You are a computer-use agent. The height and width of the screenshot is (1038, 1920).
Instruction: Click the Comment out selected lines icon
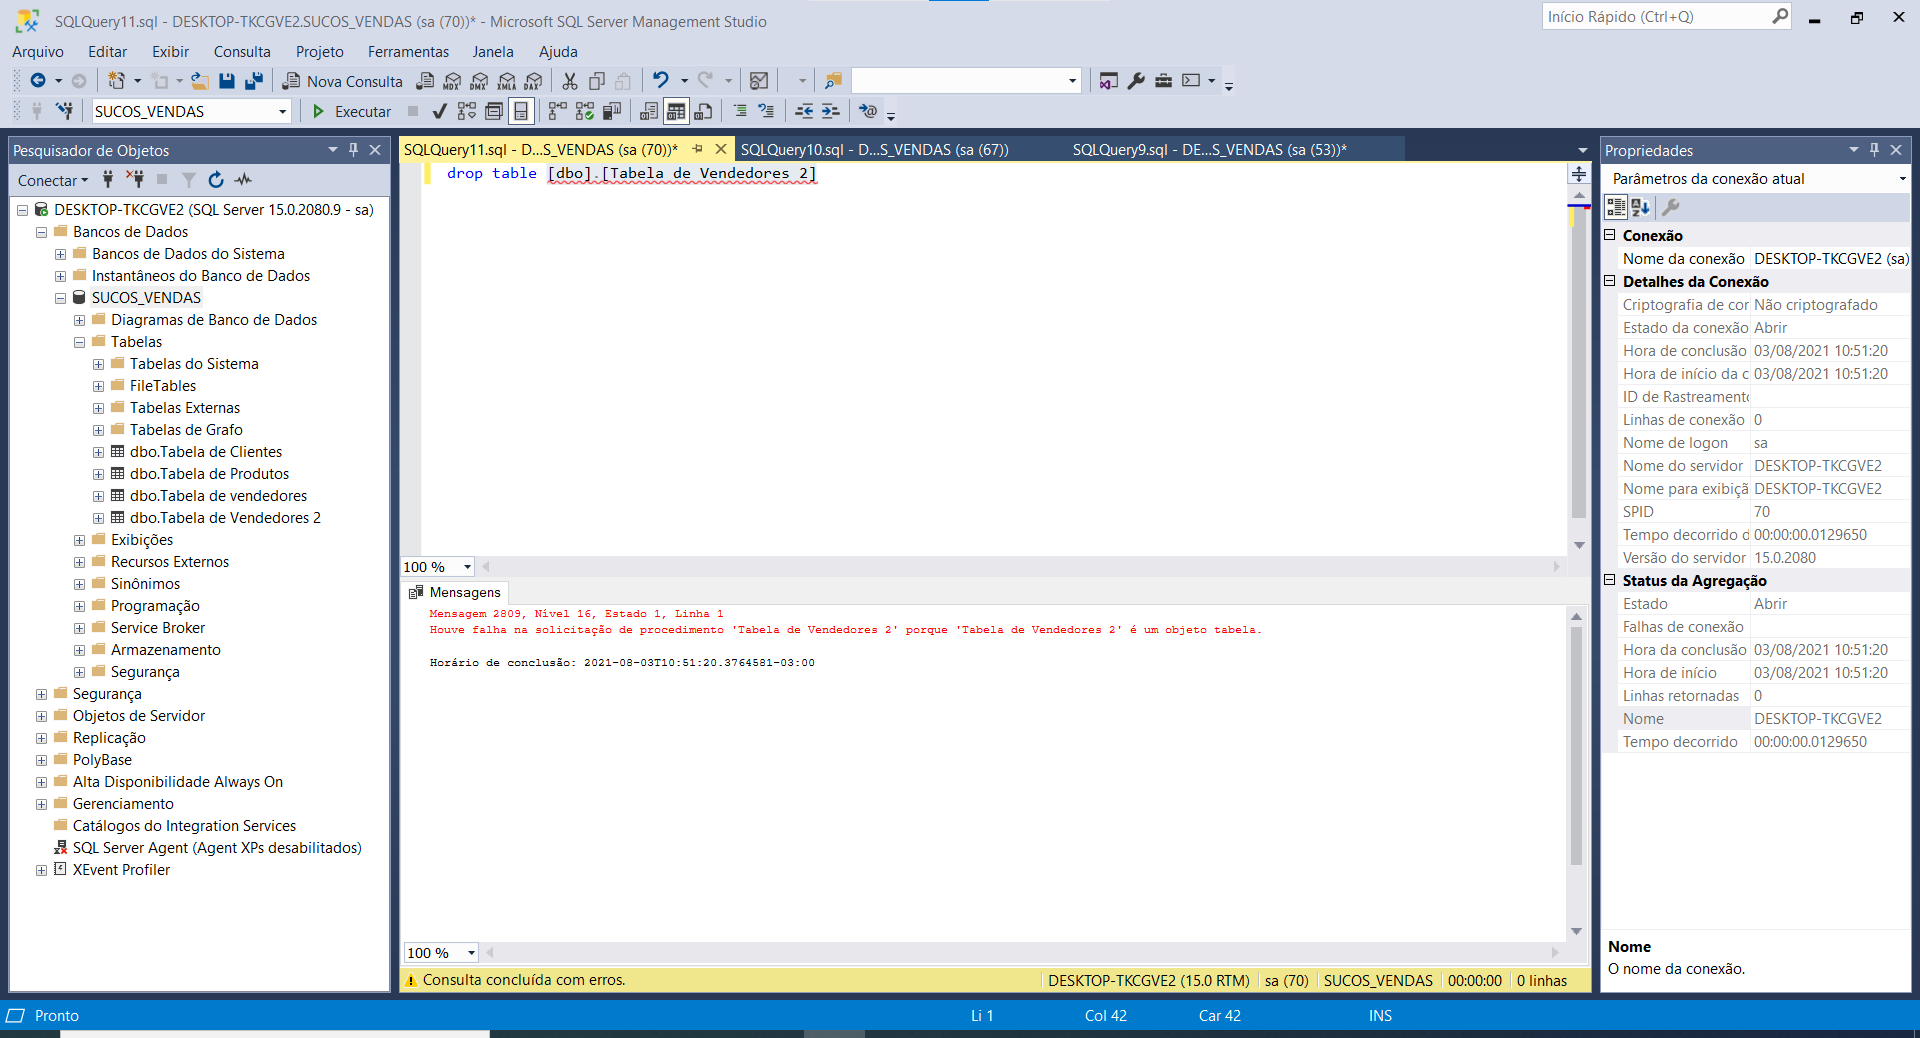740,111
